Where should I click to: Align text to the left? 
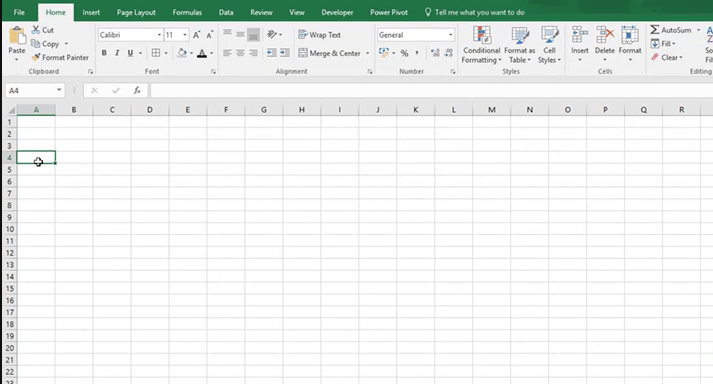(x=227, y=53)
